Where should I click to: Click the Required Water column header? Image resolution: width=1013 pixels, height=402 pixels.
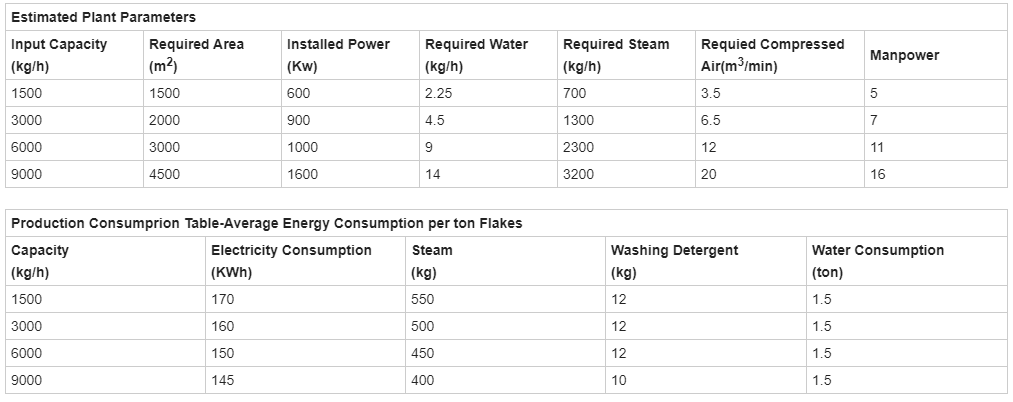[x=488, y=55]
